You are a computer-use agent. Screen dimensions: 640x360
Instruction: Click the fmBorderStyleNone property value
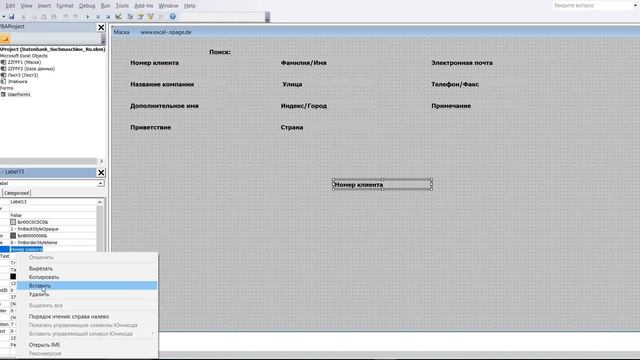click(53, 242)
